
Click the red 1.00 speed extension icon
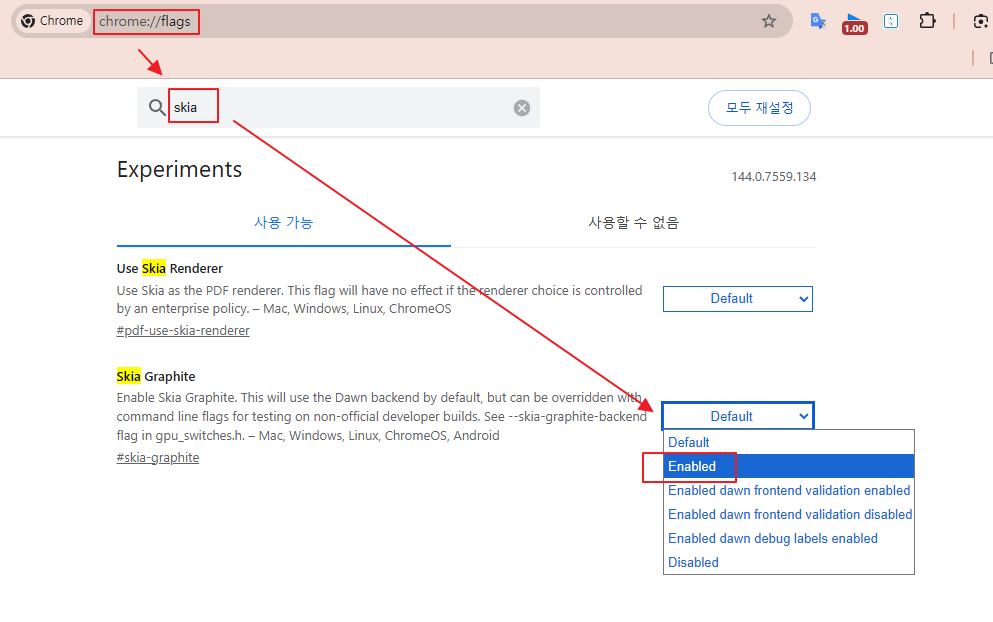pyautogui.click(x=854, y=23)
